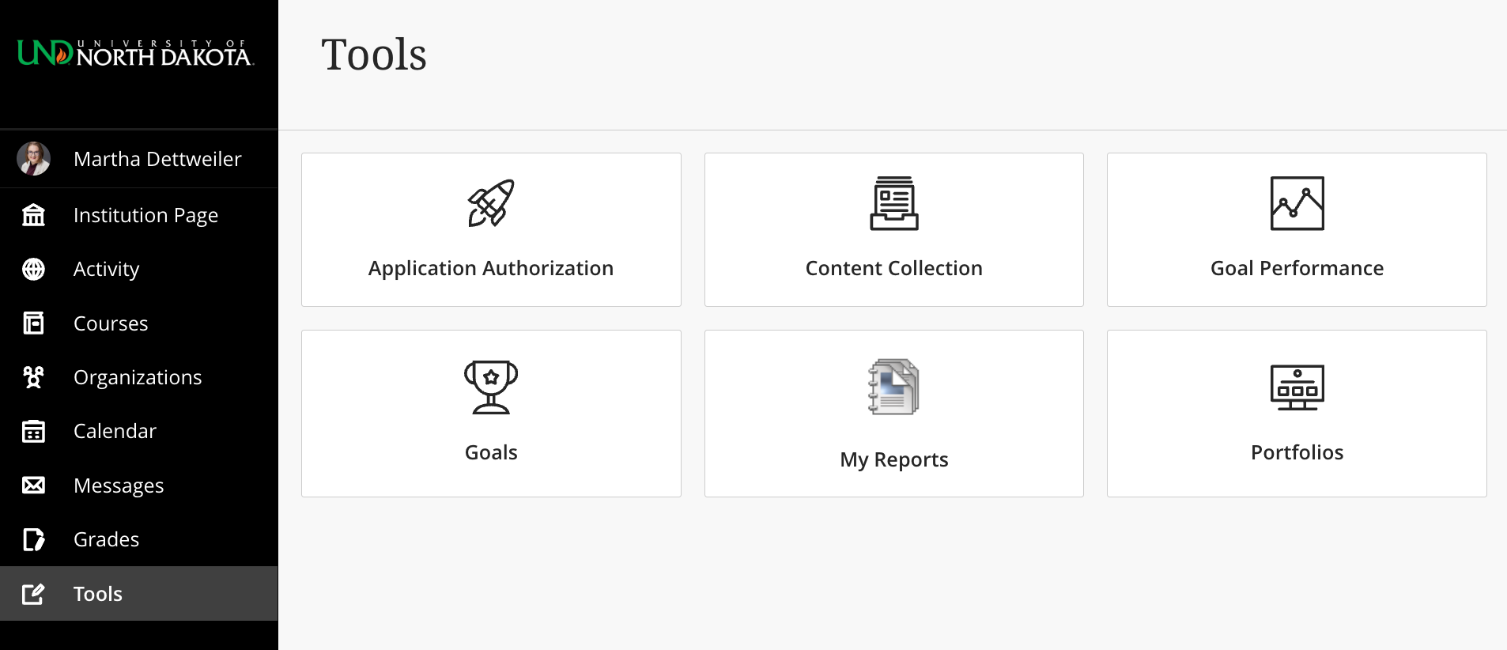Select Institution Page in the navigation menu
Image resolution: width=1507 pixels, height=650 pixels.
(x=146, y=215)
